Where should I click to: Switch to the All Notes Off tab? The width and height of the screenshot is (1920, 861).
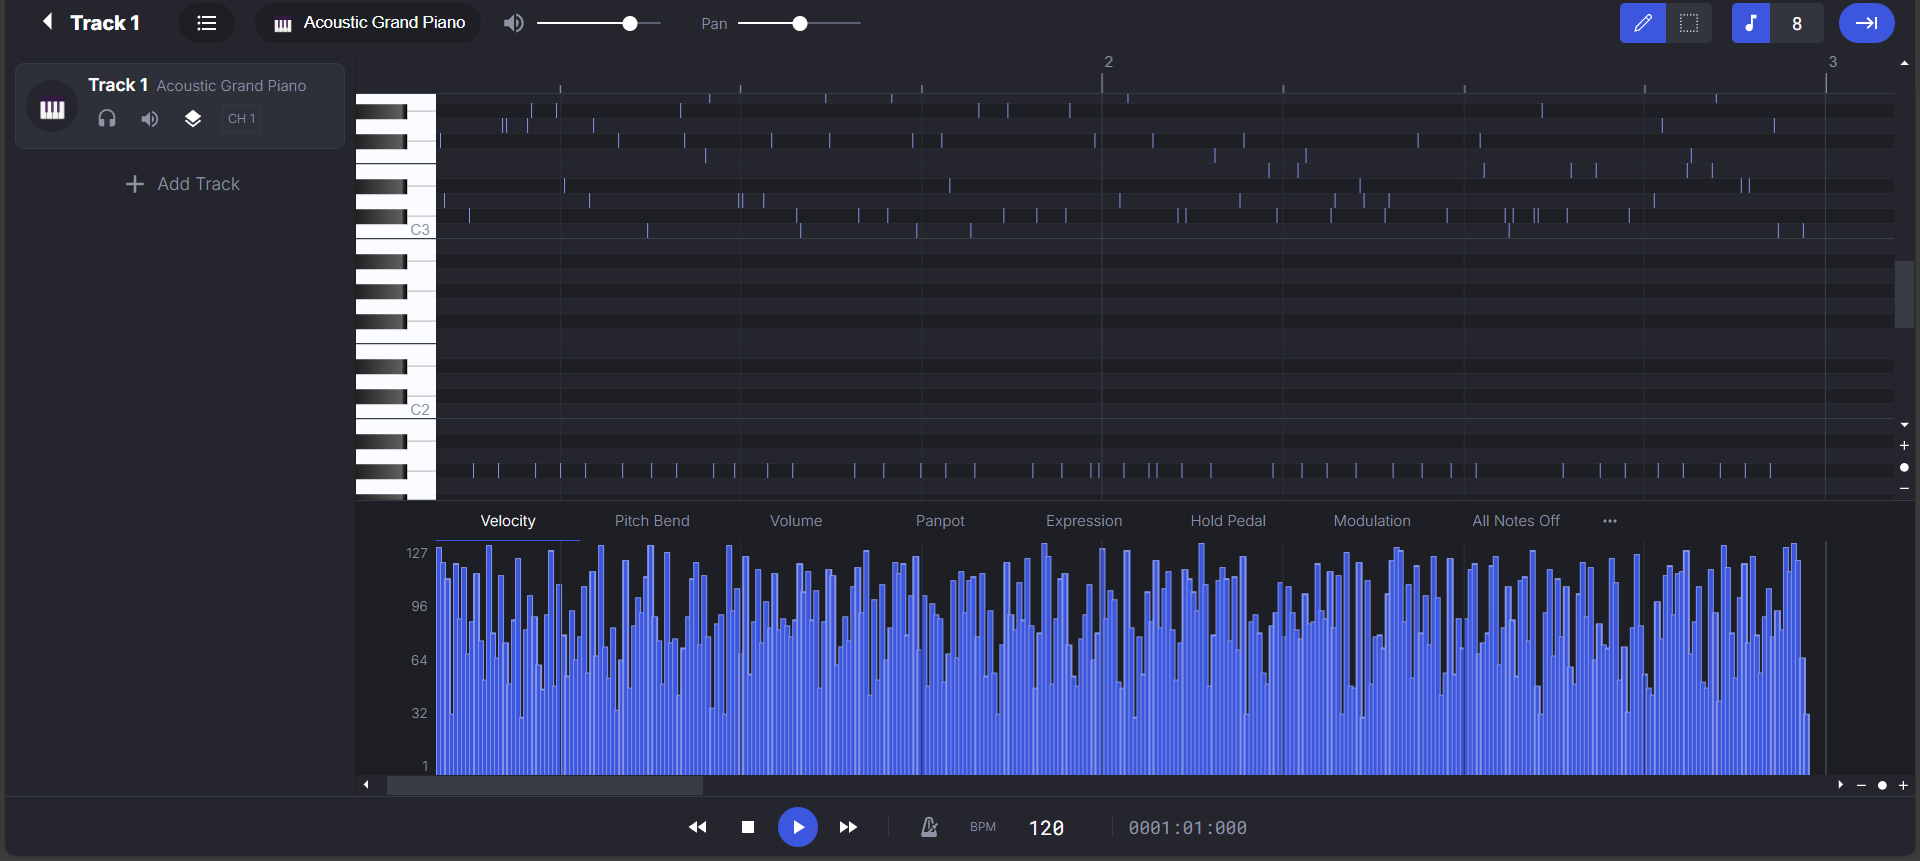point(1516,521)
